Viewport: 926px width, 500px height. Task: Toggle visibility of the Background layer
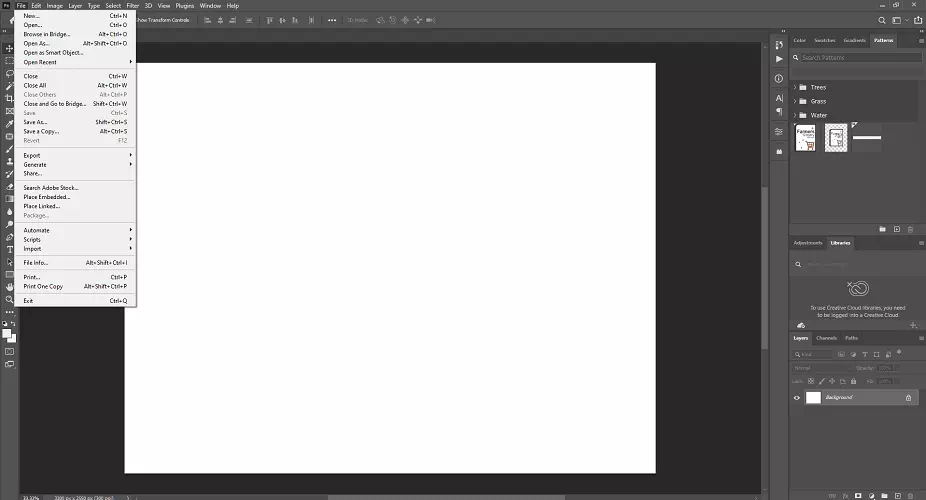[797, 398]
